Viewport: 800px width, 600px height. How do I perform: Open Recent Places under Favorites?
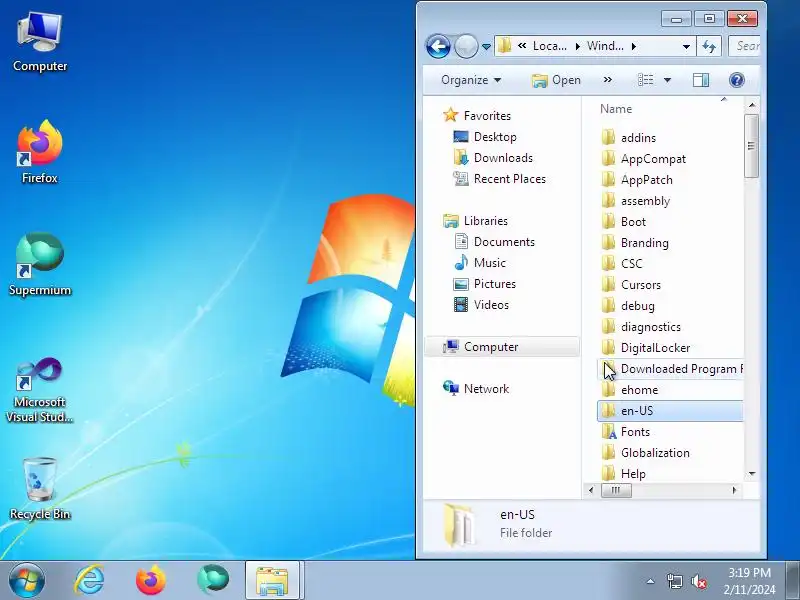tap(510, 179)
